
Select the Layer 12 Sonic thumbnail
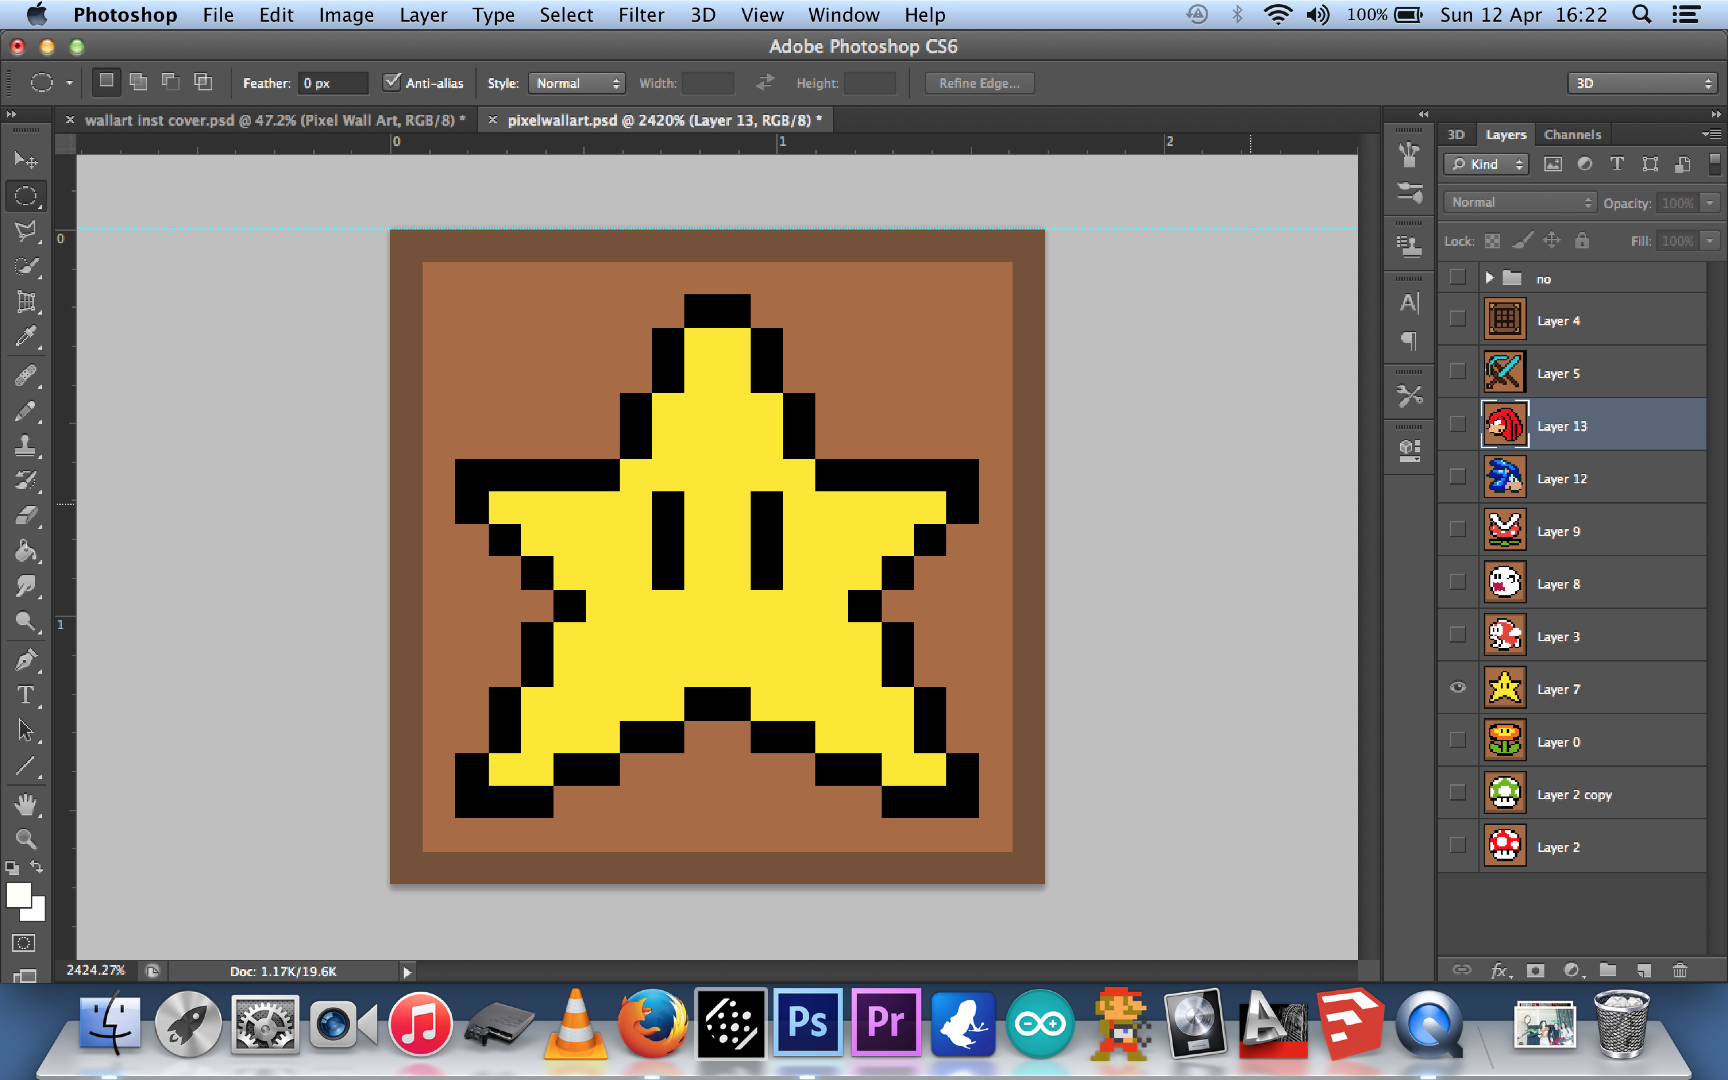[x=1504, y=477]
